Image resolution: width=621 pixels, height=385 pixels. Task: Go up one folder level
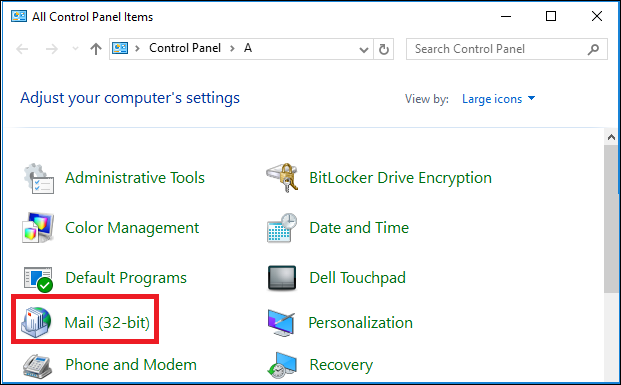coord(95,49)
